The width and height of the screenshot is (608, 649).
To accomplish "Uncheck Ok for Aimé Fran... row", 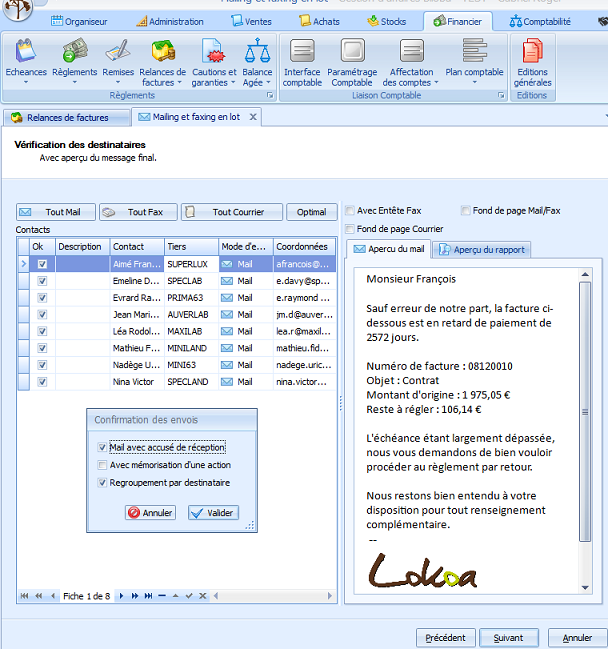I will point(42,264).
